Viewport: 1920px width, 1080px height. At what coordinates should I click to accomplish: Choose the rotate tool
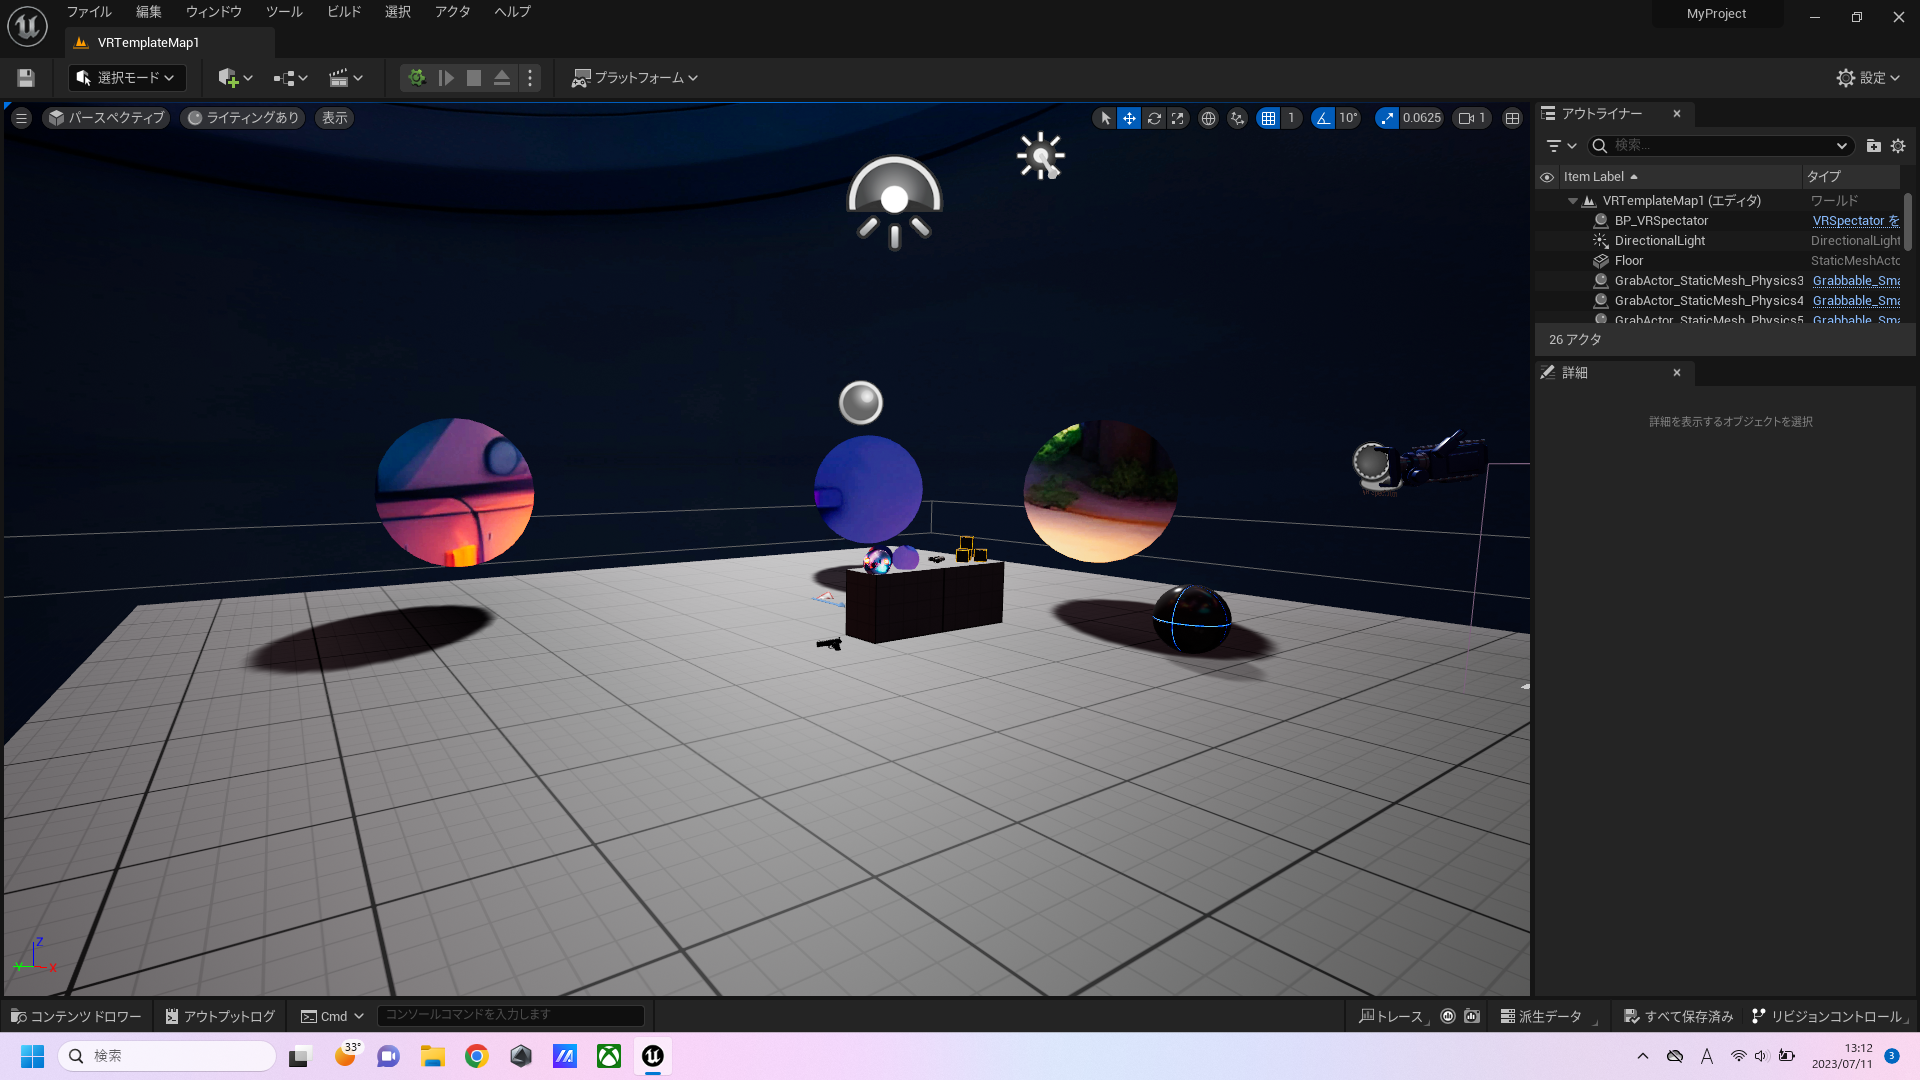click(x=1154, y=118)
